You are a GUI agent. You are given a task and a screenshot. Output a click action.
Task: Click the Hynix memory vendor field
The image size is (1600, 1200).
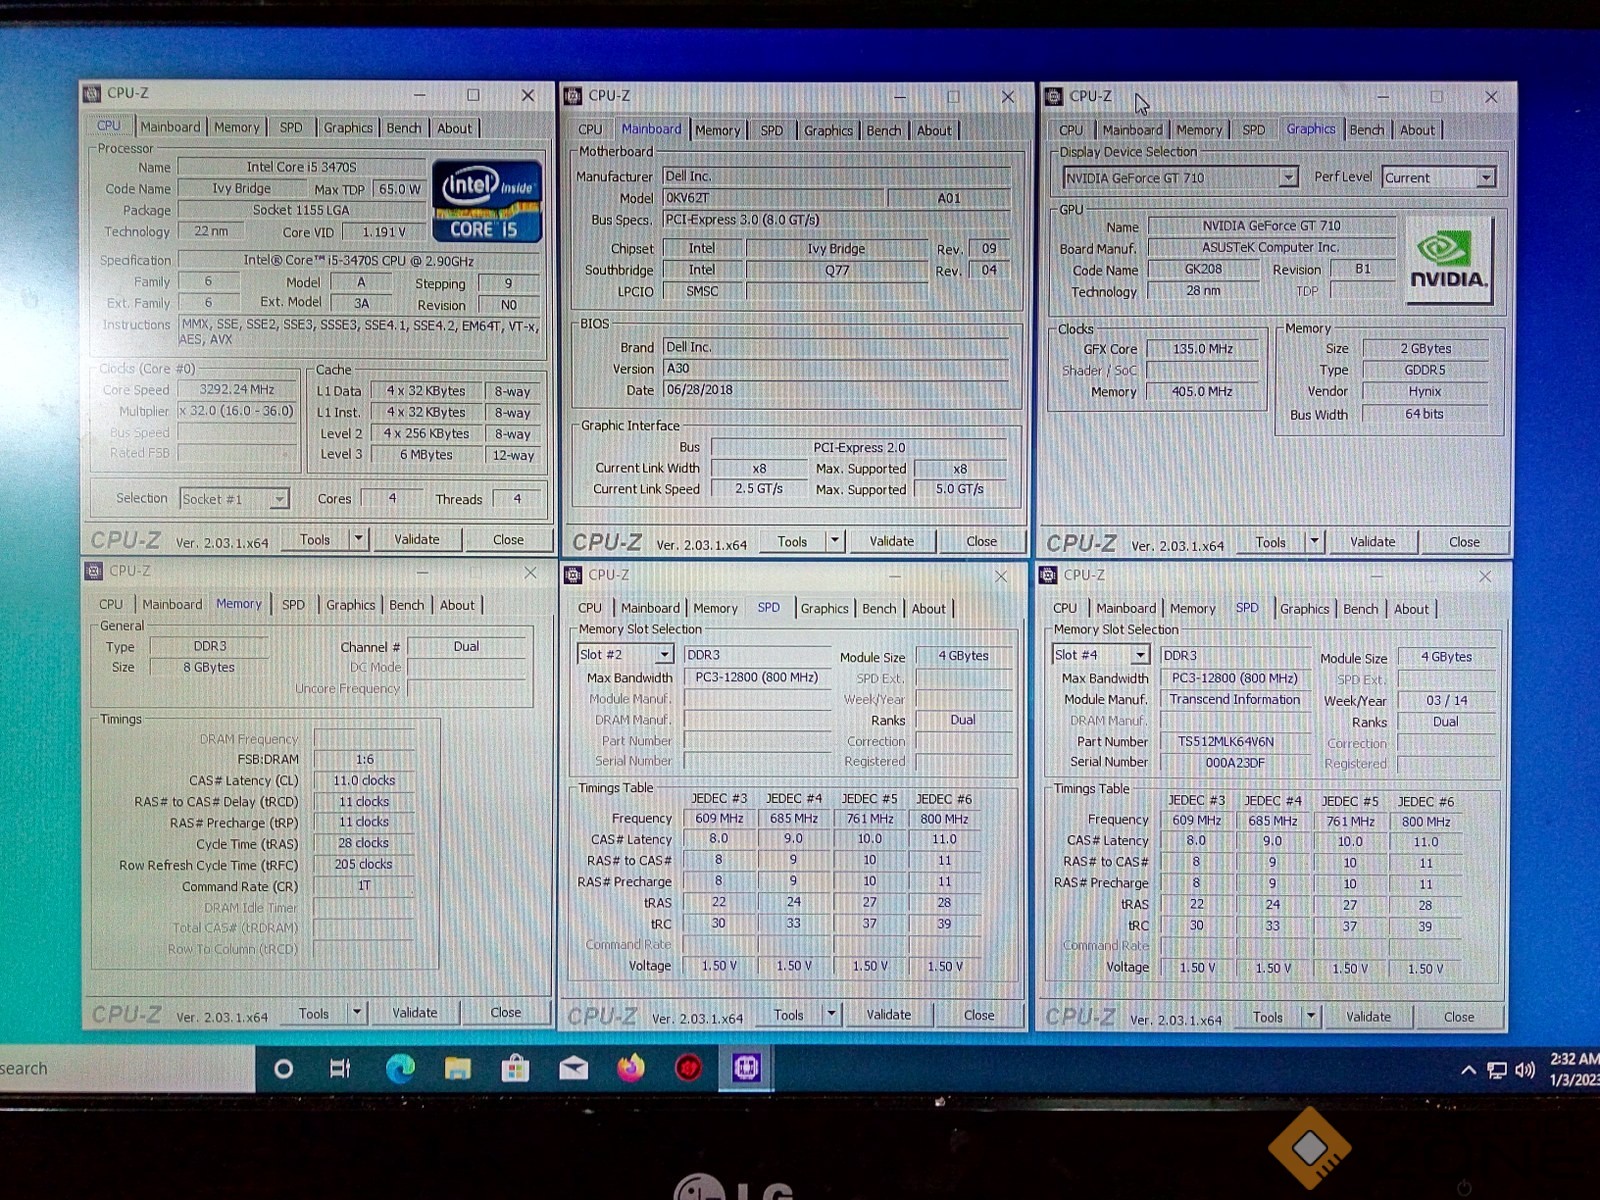tap(1425, 392)
